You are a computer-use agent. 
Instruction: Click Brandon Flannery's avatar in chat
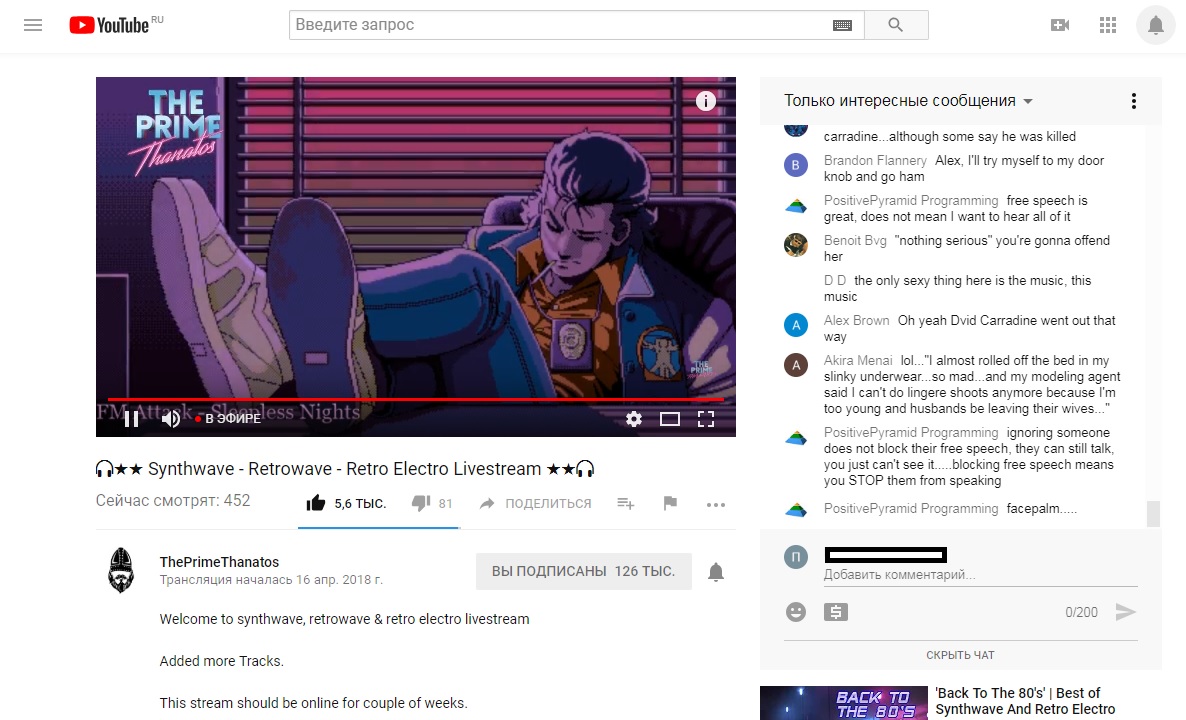pos(796,165)
